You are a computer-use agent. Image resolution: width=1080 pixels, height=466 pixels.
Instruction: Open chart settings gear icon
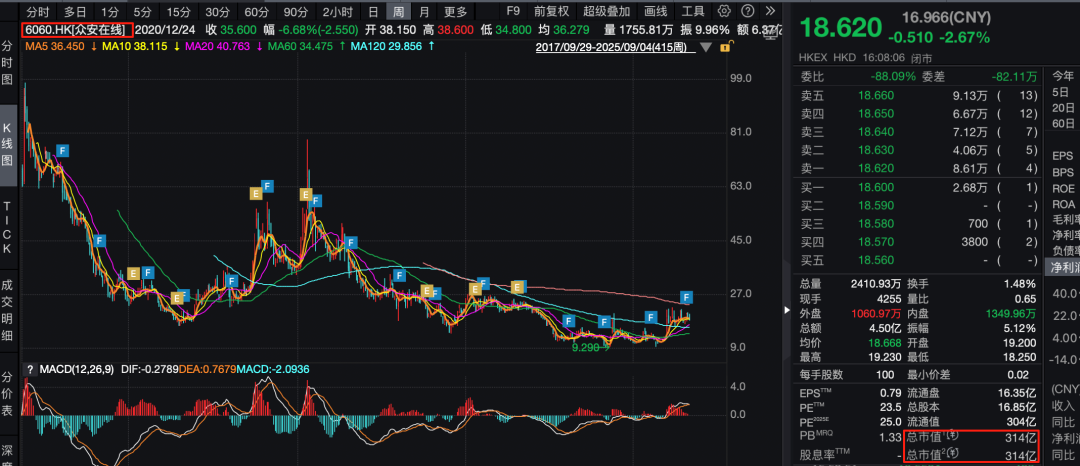(x=724, y=11)
